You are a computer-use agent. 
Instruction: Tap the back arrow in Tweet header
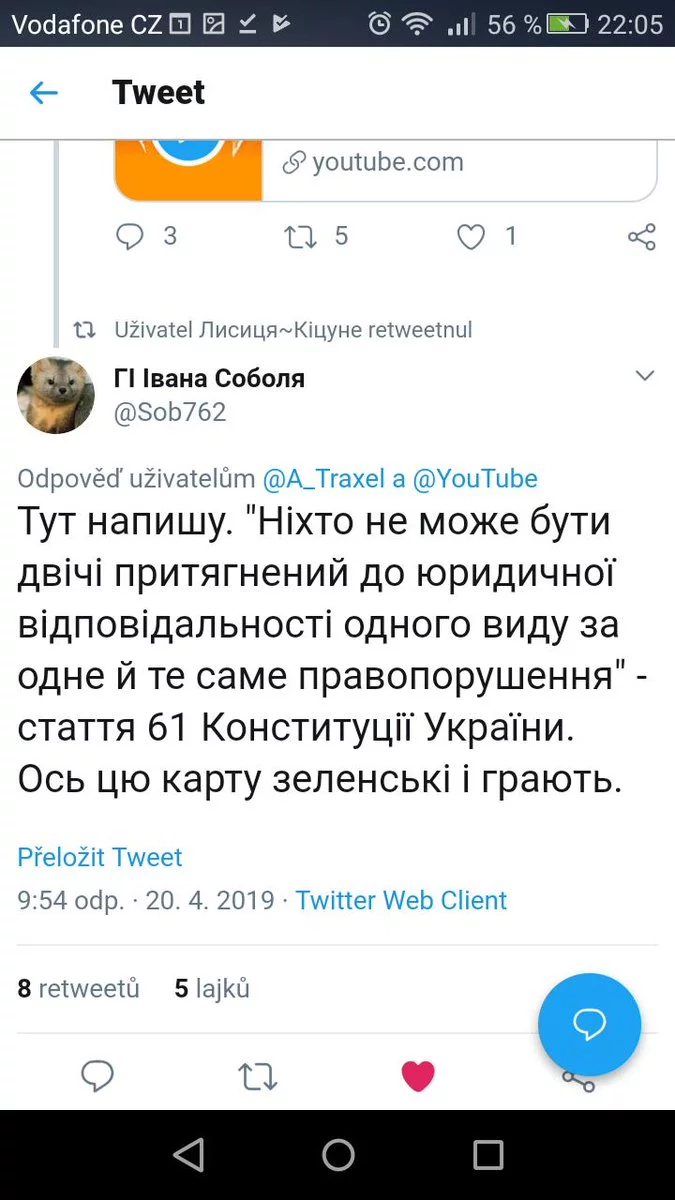coord(44,93)
